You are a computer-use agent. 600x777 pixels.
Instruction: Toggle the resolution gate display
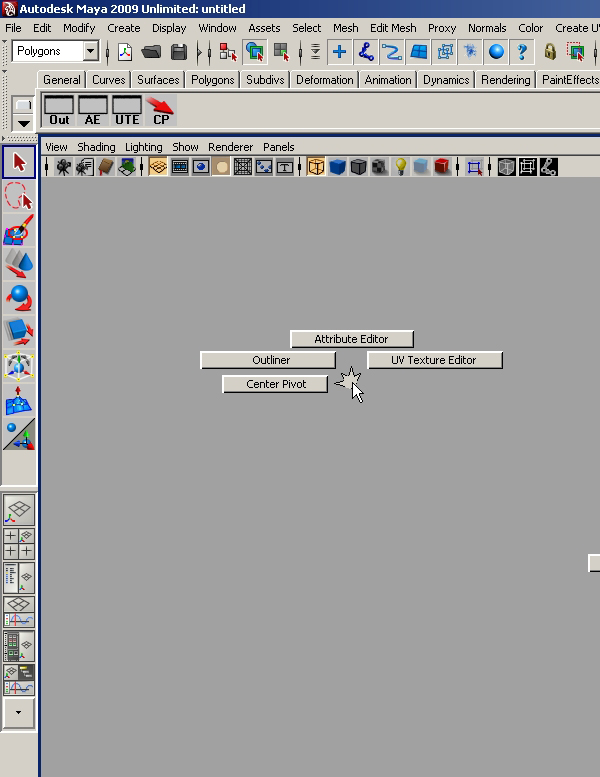tap(201, 167)
